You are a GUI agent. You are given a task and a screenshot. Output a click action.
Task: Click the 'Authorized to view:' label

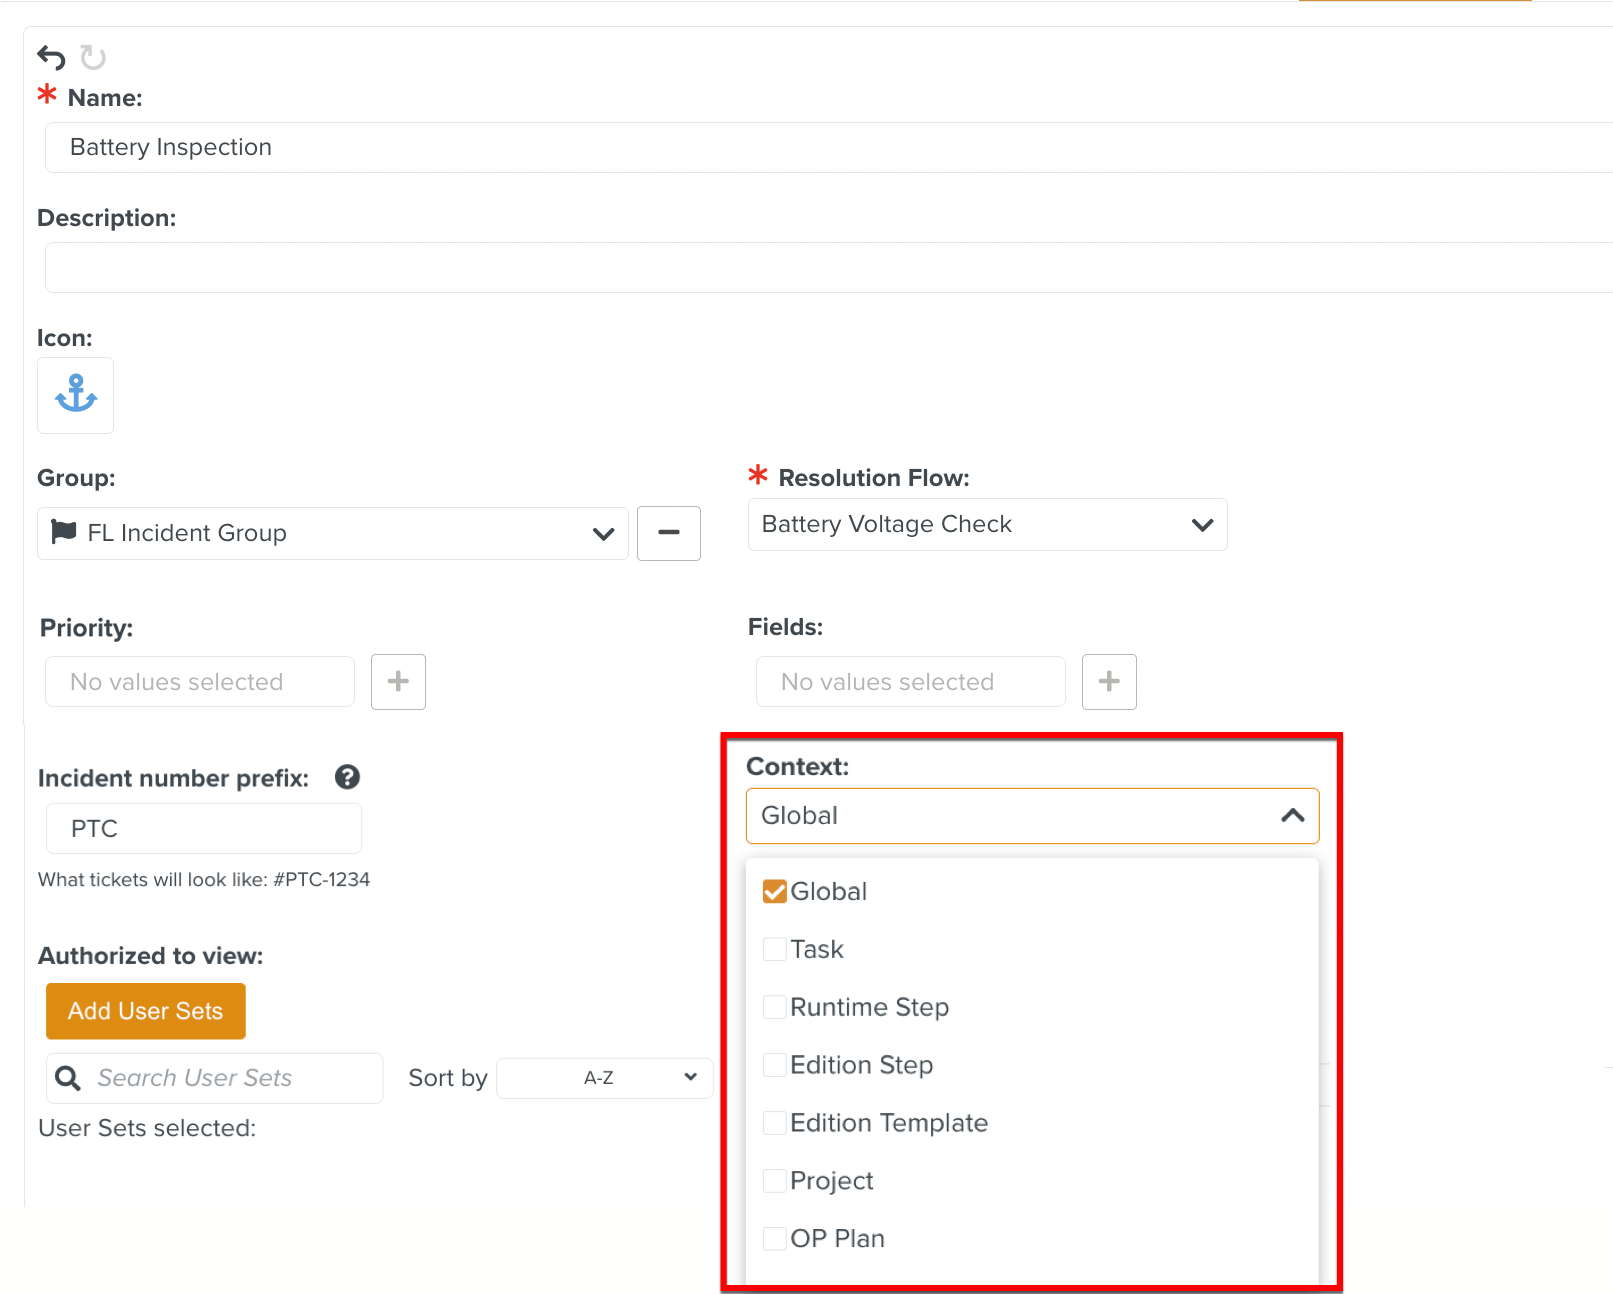pyautogui.click(x=151, y=956)
